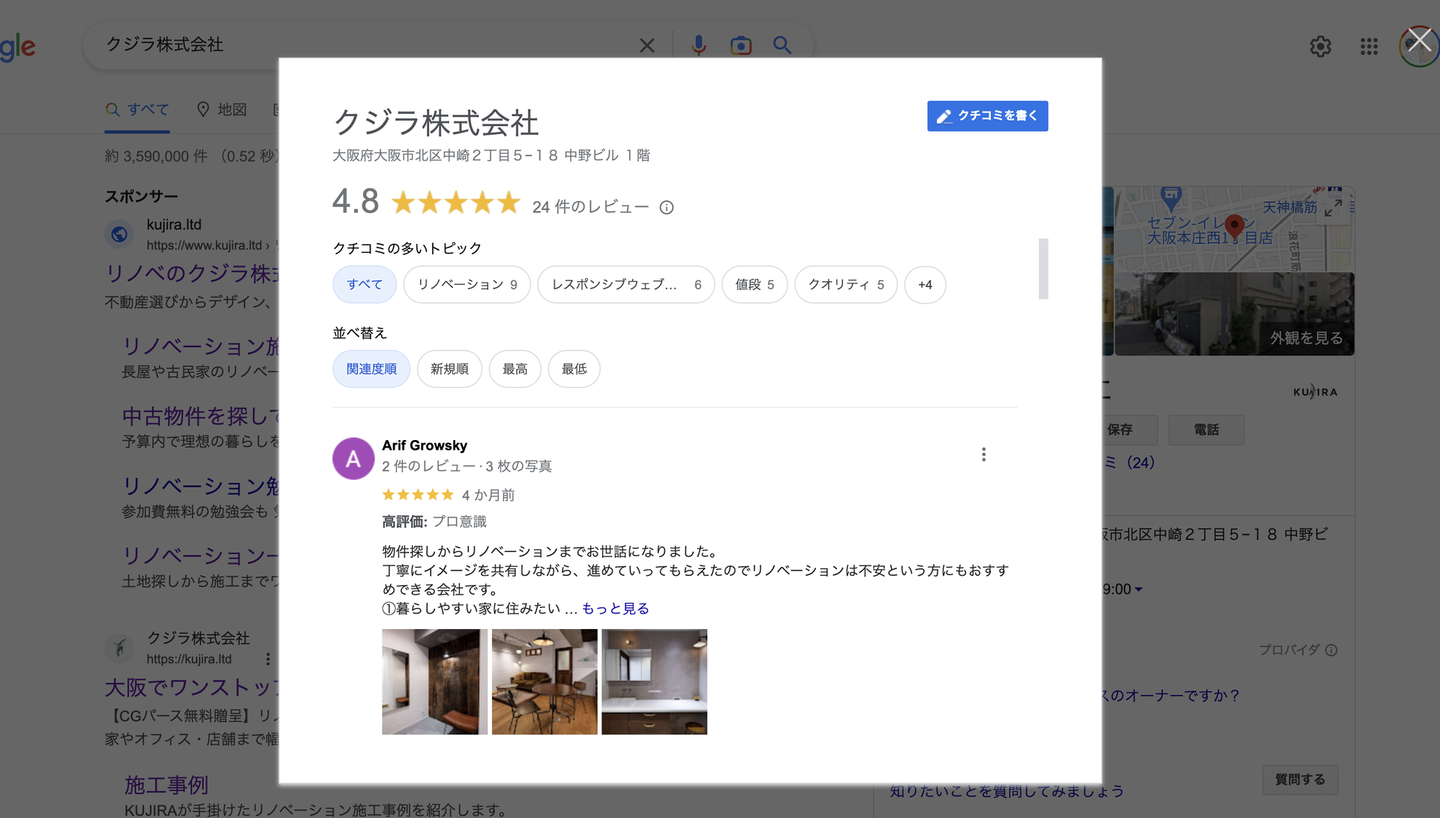The width and height of the screenshot is (1440, 818).
Task: Clear the search box with the X icon
Action: 647,45
